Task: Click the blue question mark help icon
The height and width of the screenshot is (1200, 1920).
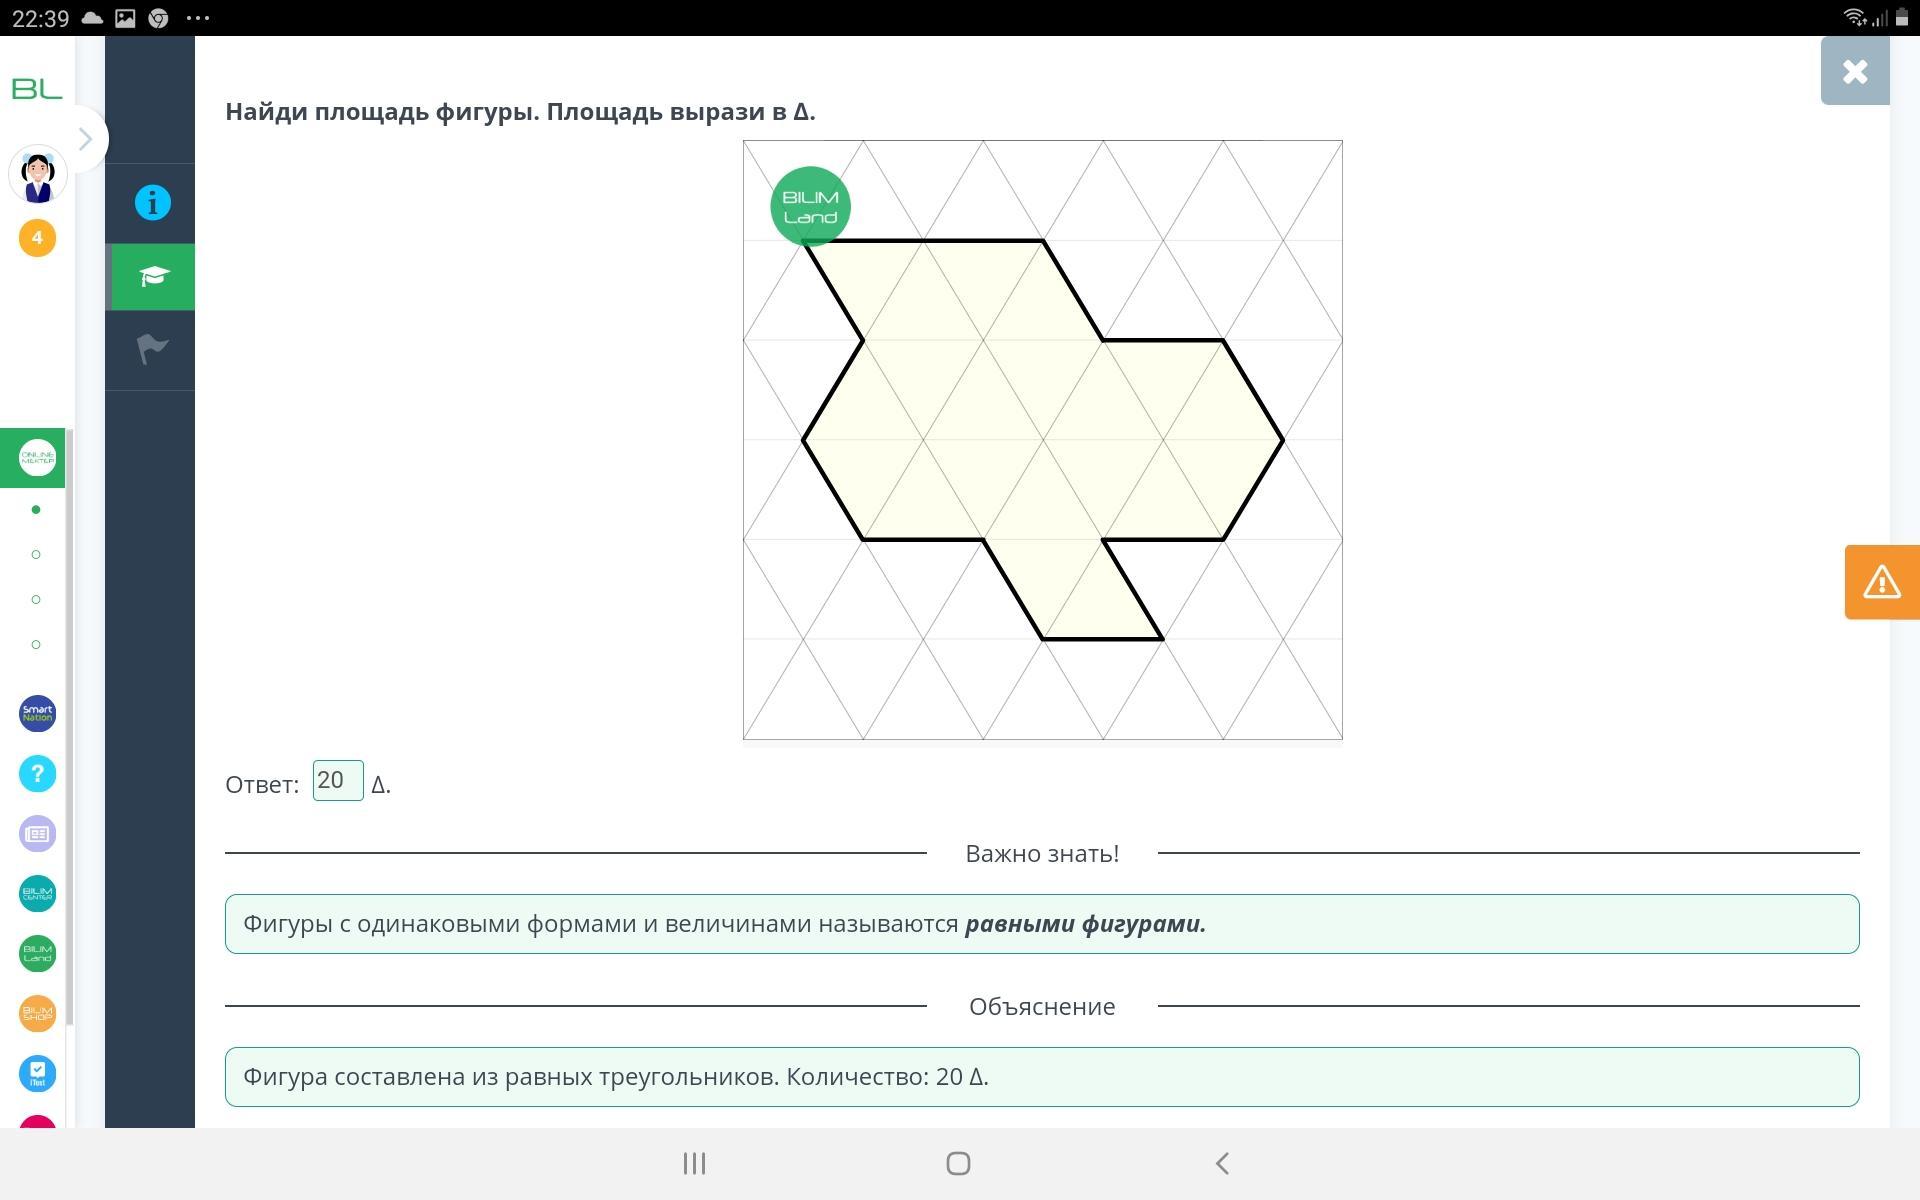Action: (38, 773)
